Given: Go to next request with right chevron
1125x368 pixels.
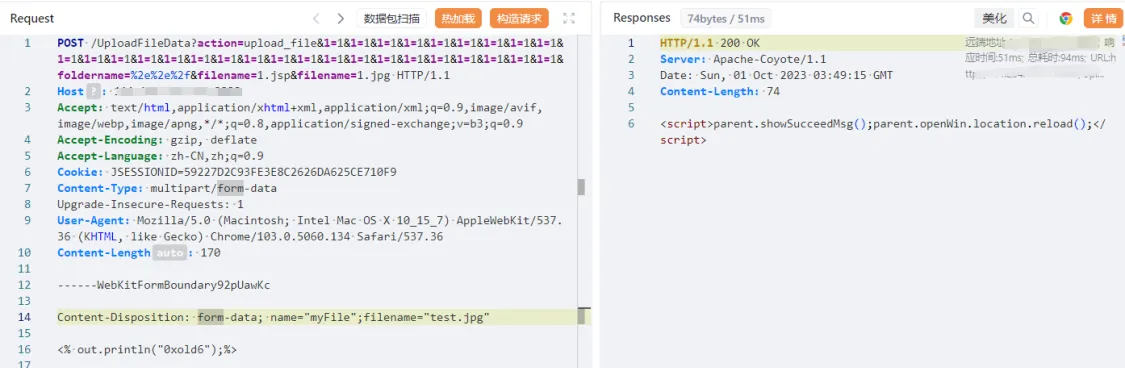Looking at the screenshot, I should pos(341,19).
